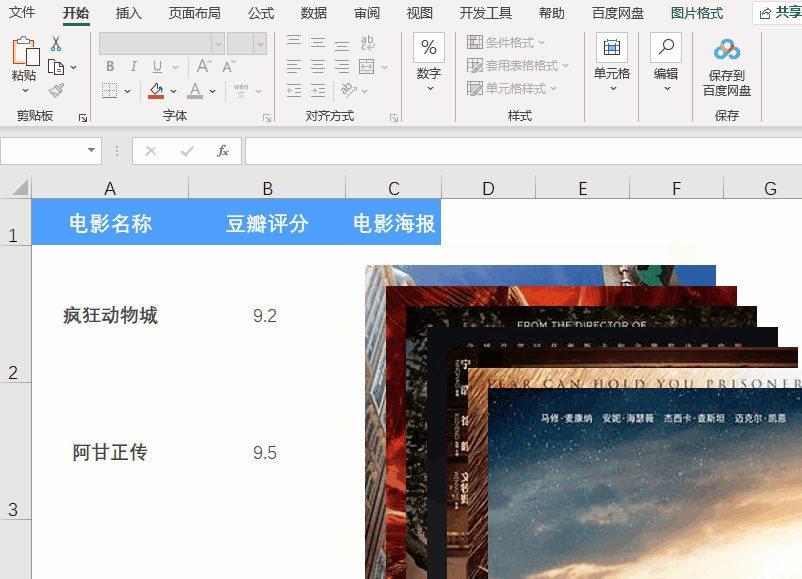Select the 豆瓣评分 header cell

267,223
